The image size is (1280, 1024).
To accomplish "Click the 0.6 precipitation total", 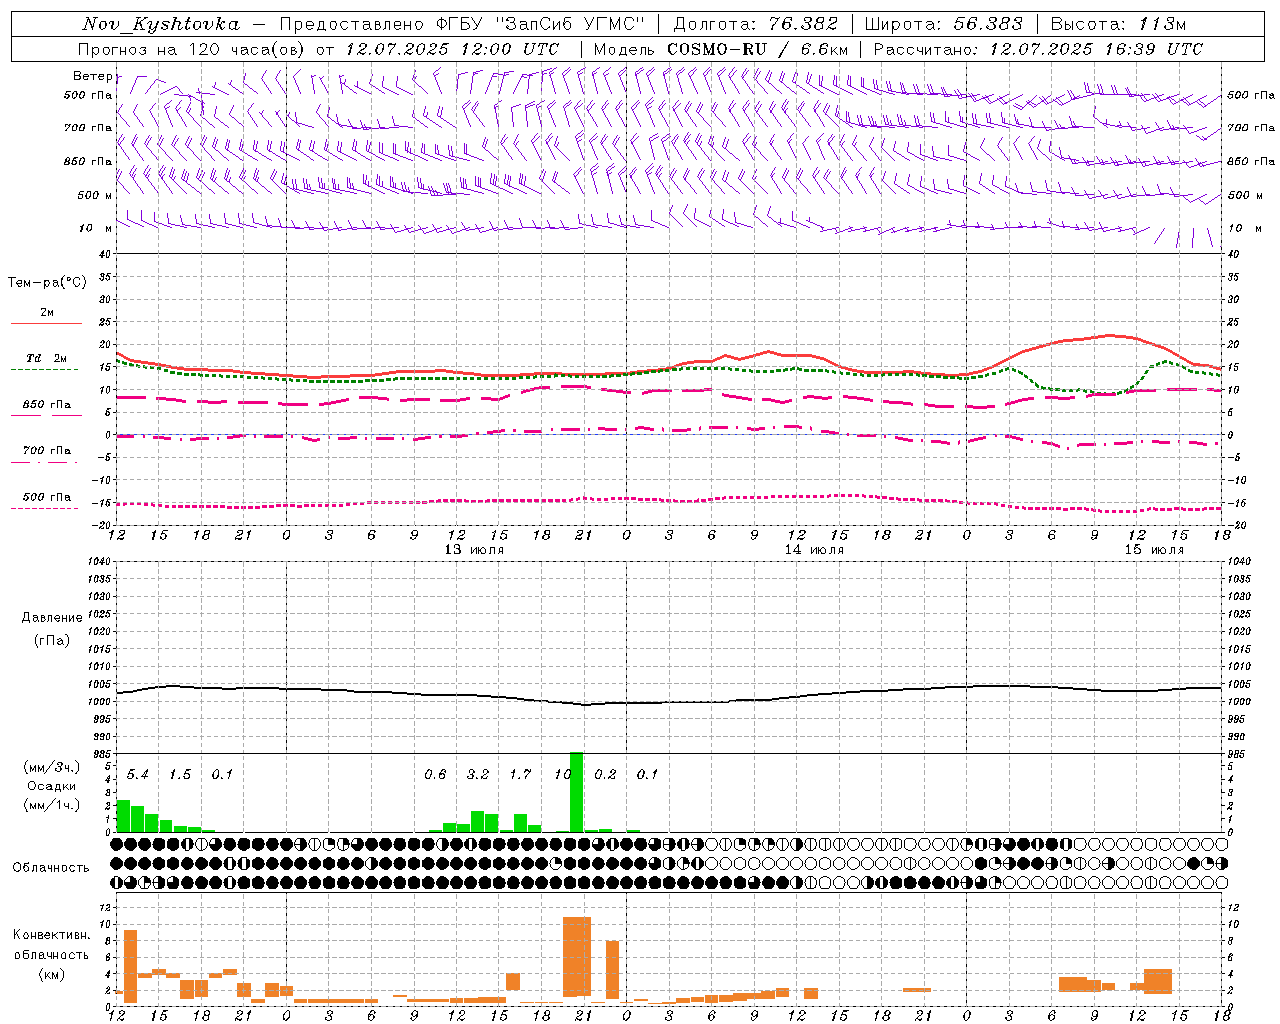I will tap(435, 774).
